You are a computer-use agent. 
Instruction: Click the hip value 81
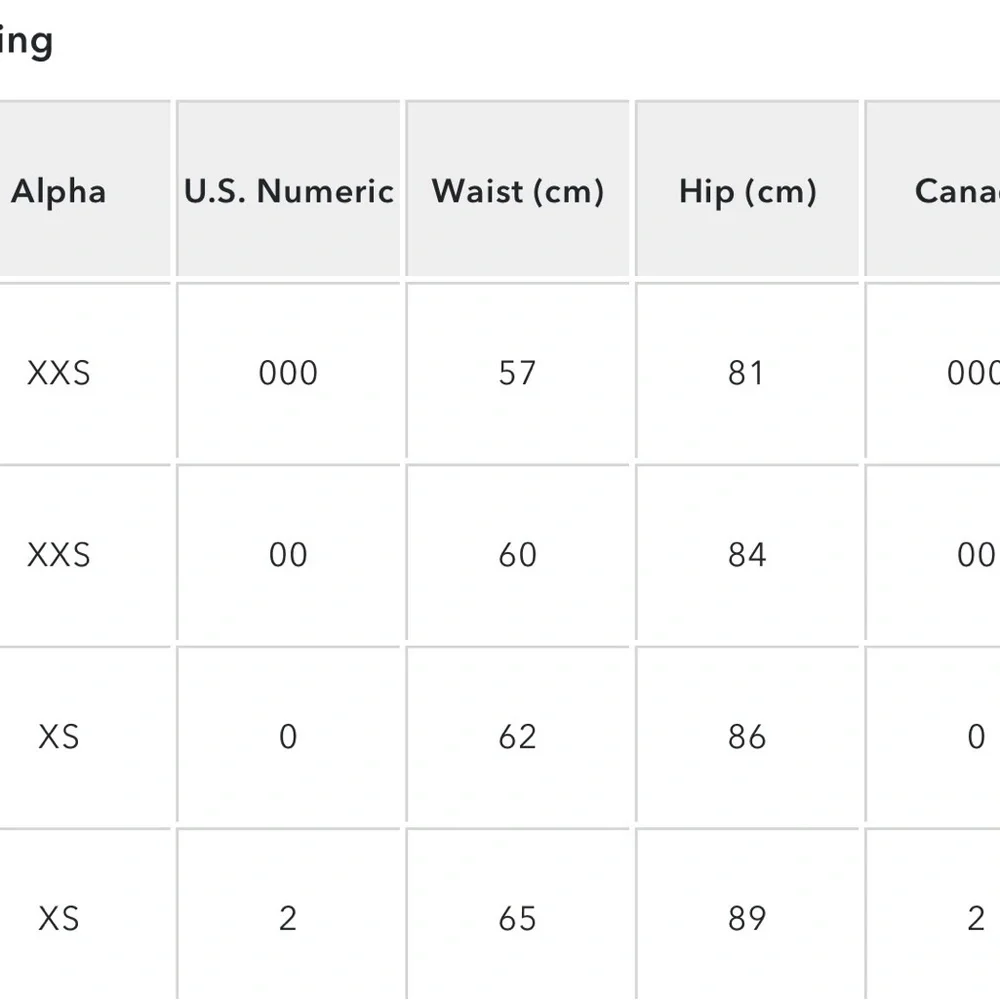click(747, 371)
